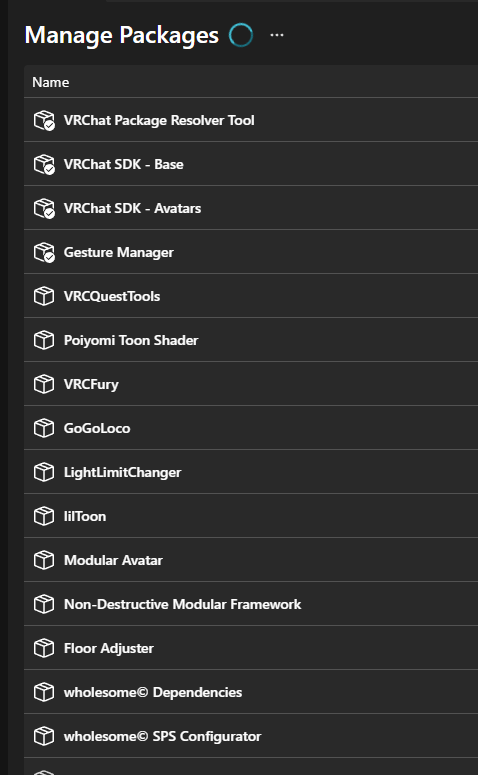Screen dimensions: 478x775
Task: Click the Poiyomi Toon Shader package icon
Action: pyautogui.click(x=44, y=340)
